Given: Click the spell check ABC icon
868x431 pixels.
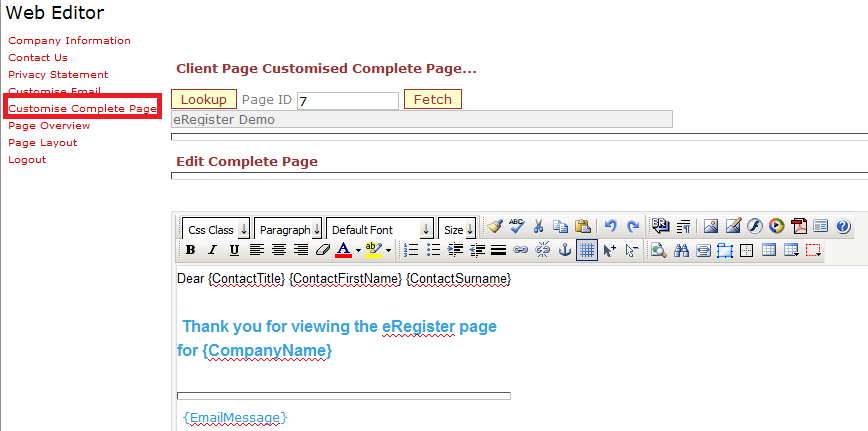Looking at the screenshot, I should click(516, 227).
